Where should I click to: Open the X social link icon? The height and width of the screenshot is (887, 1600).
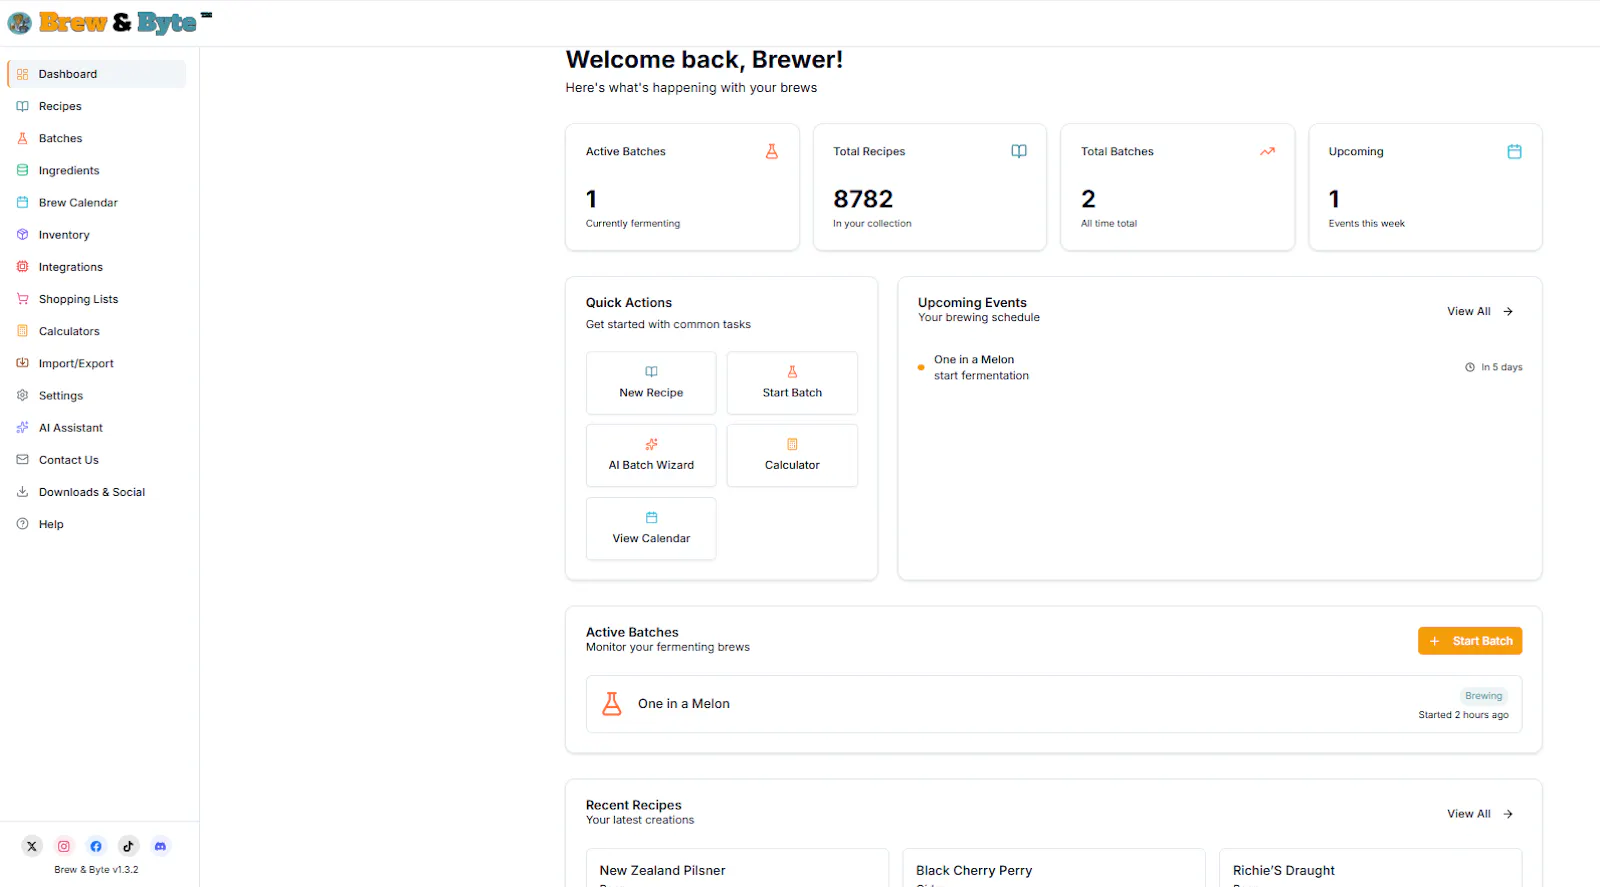click(32, 846)
